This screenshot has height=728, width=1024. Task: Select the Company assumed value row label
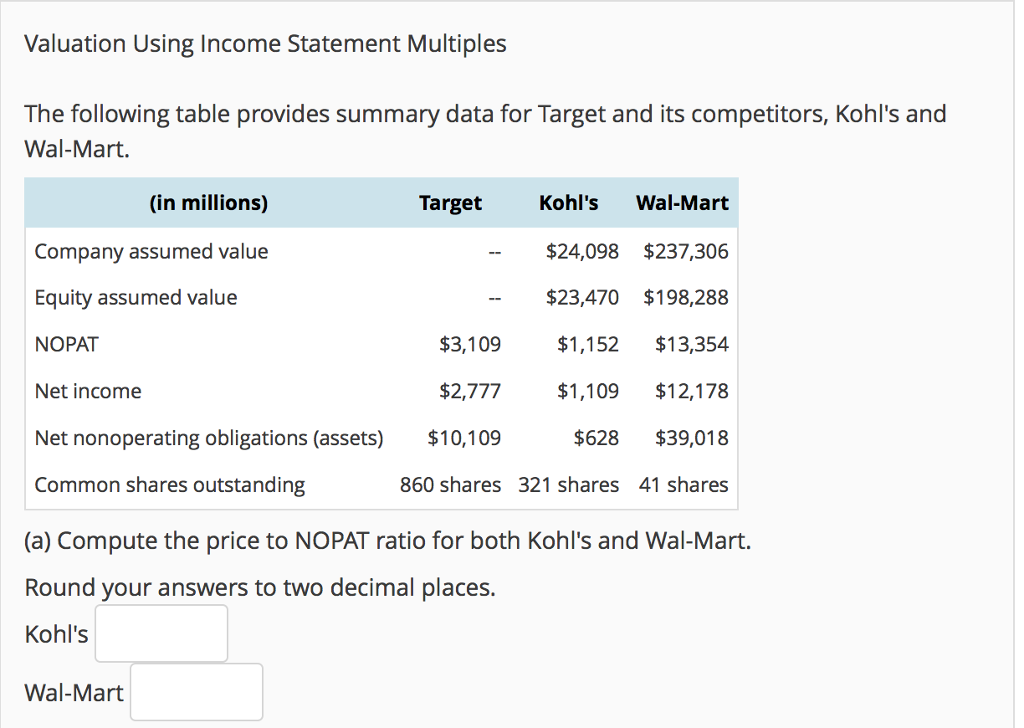(x=151, y=251)
